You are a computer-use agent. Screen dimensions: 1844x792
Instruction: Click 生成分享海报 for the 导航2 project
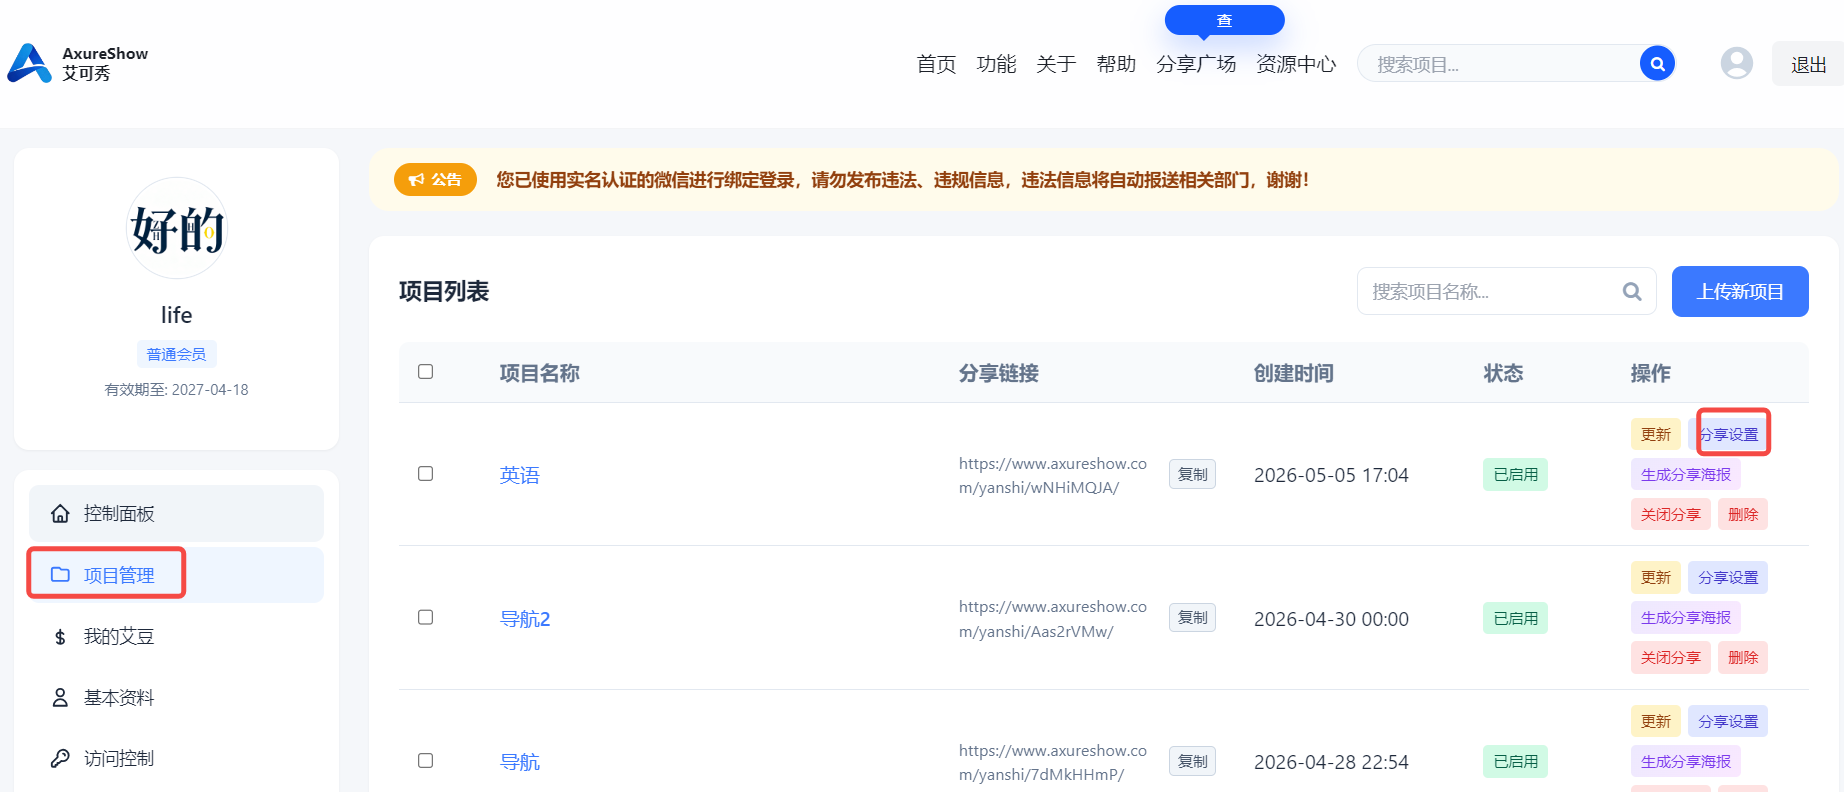1686,617
